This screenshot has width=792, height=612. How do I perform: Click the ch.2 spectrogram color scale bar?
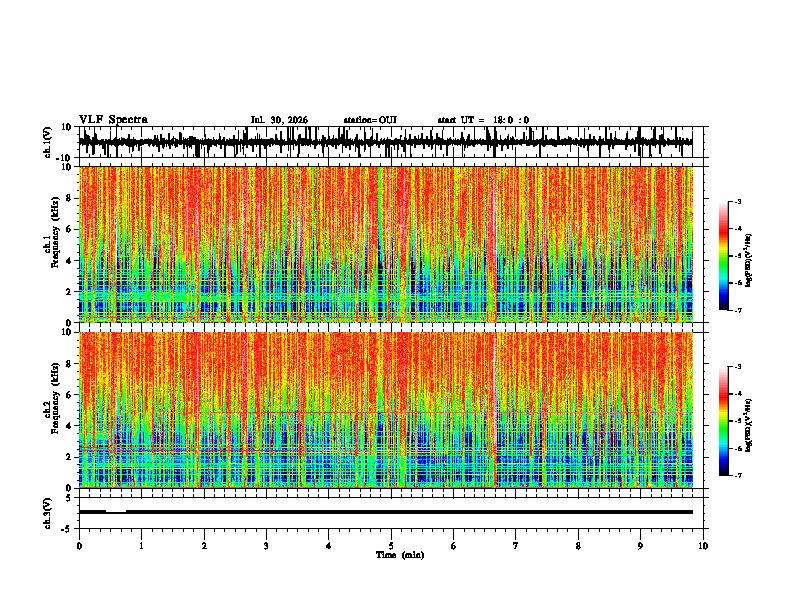click(724, 421)
